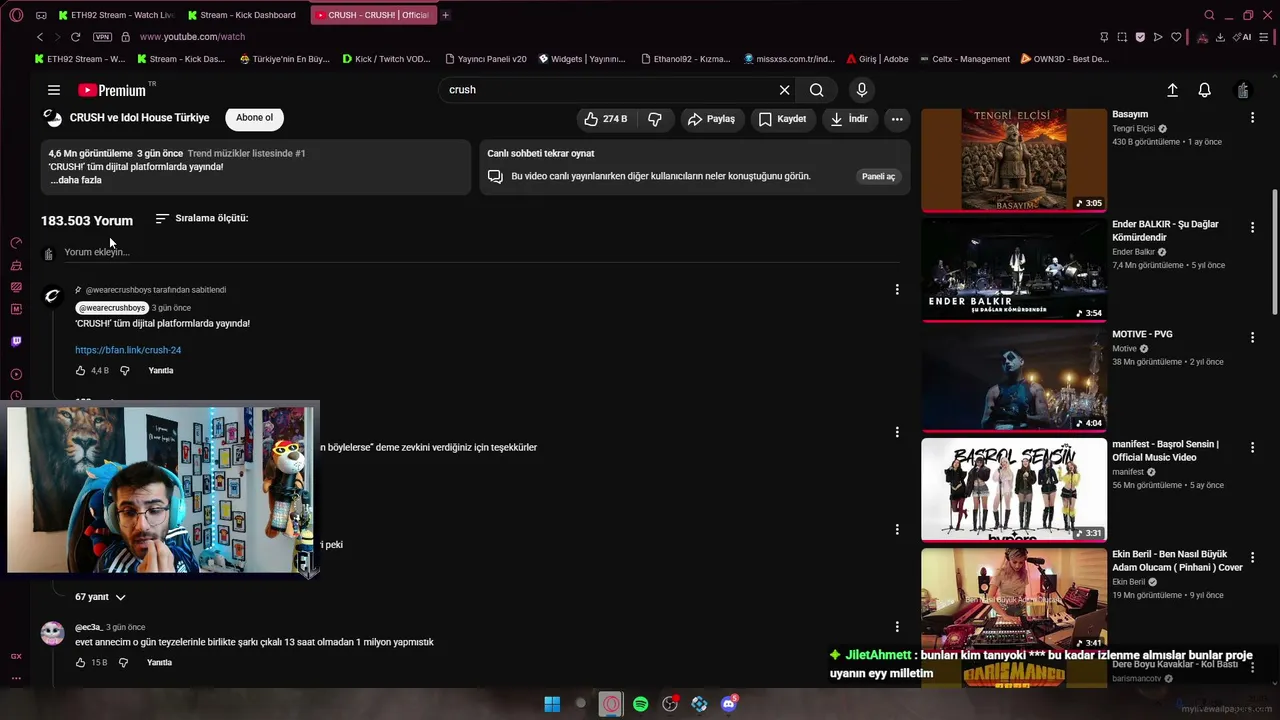Open the bfan.link/crush-24 link
The width and height of the screenshot is (1280, 720).
(128, 350)
